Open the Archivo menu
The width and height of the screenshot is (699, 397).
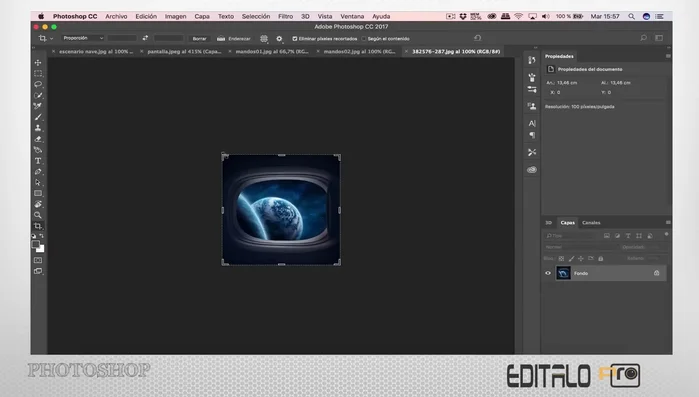coord(116,16)
